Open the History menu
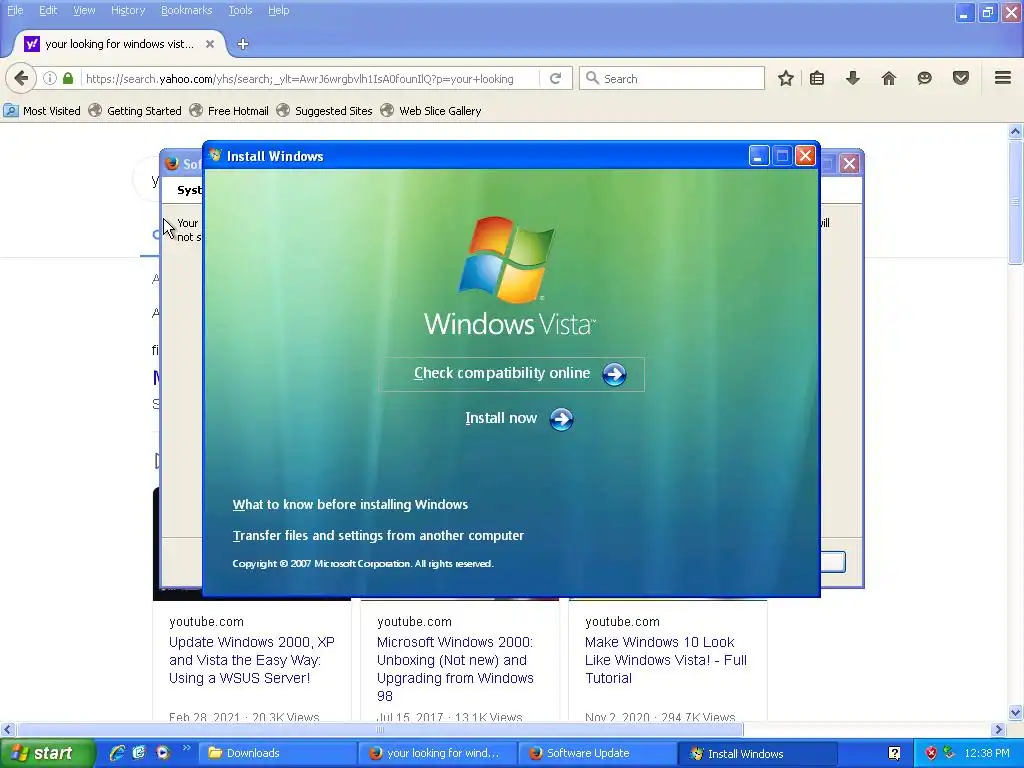This screenshot has height=768, width=1024. pos(128,10)
